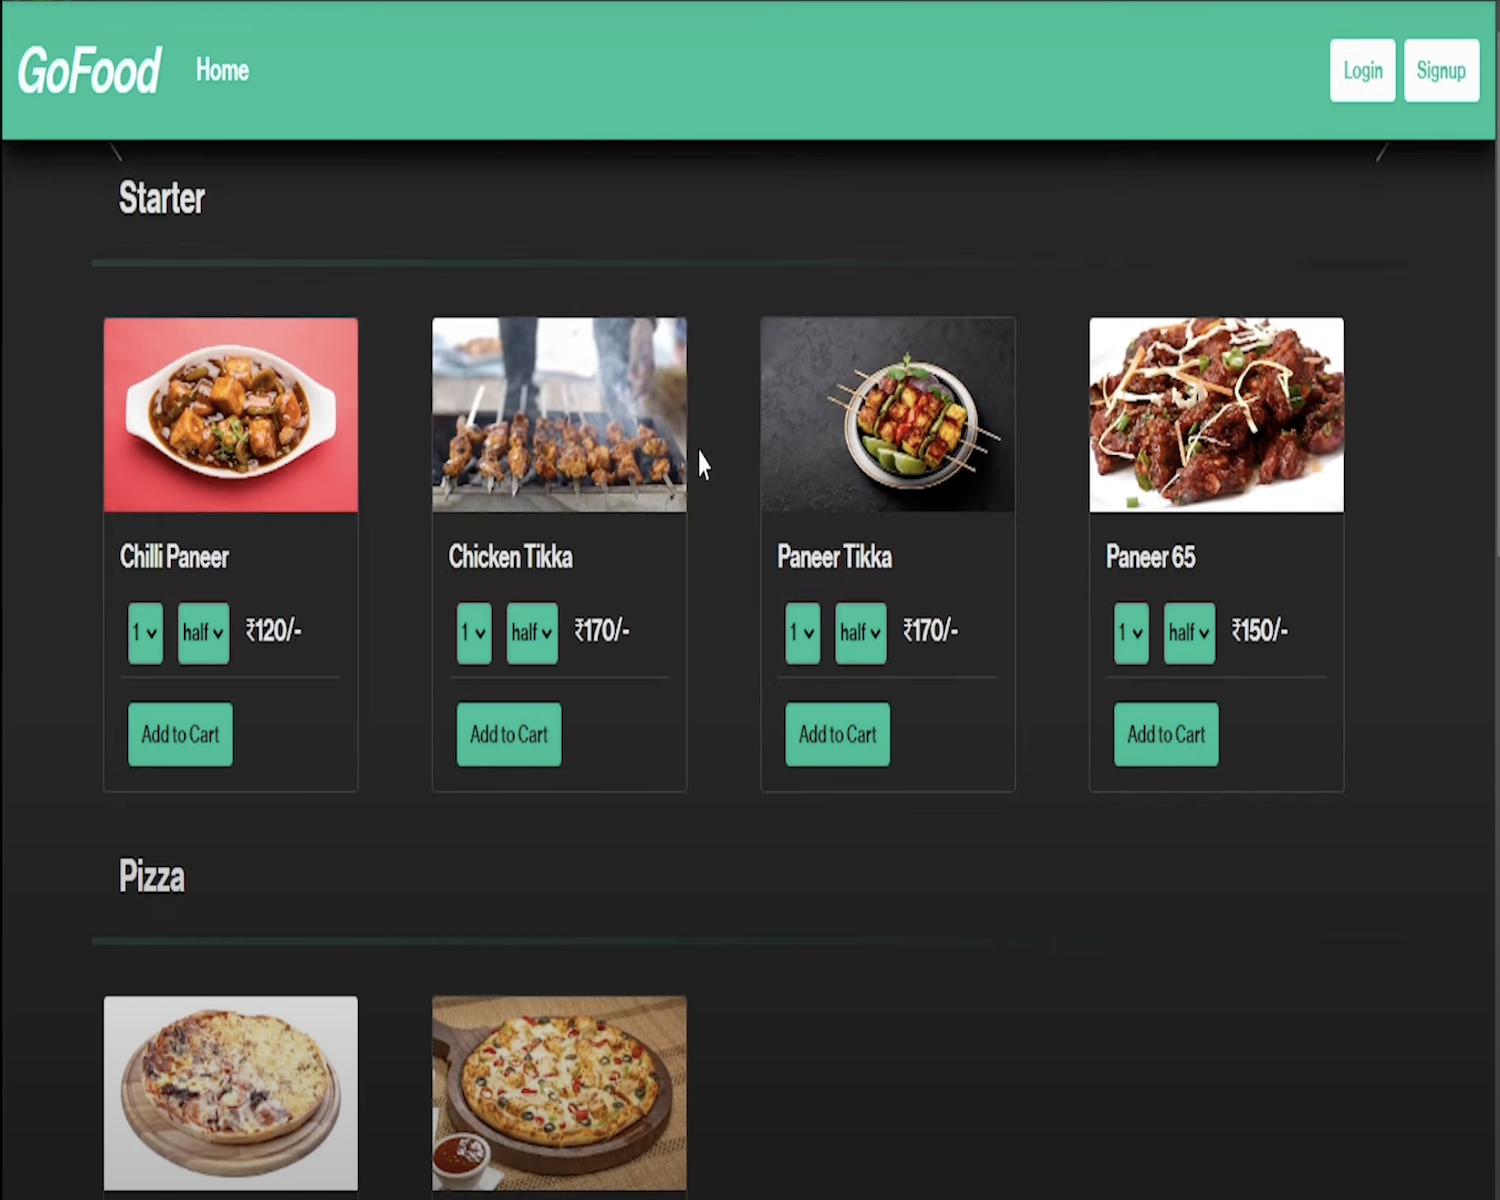Click the Paneer 65 dish image

pos(1216,415)
